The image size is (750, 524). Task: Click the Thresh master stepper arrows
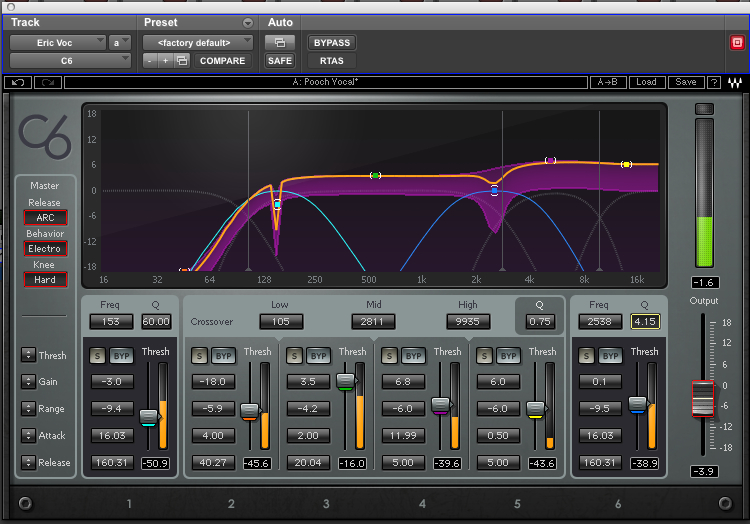pos(28,355)
